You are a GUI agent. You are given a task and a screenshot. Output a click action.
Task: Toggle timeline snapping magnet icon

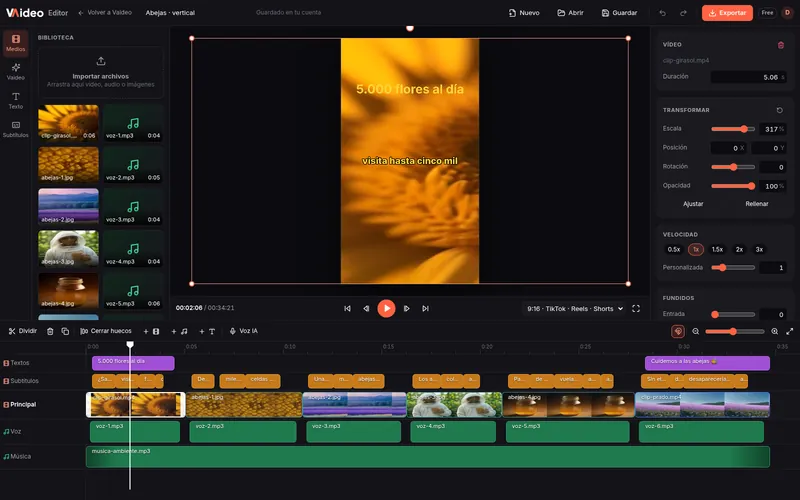[x=678, y=332]
